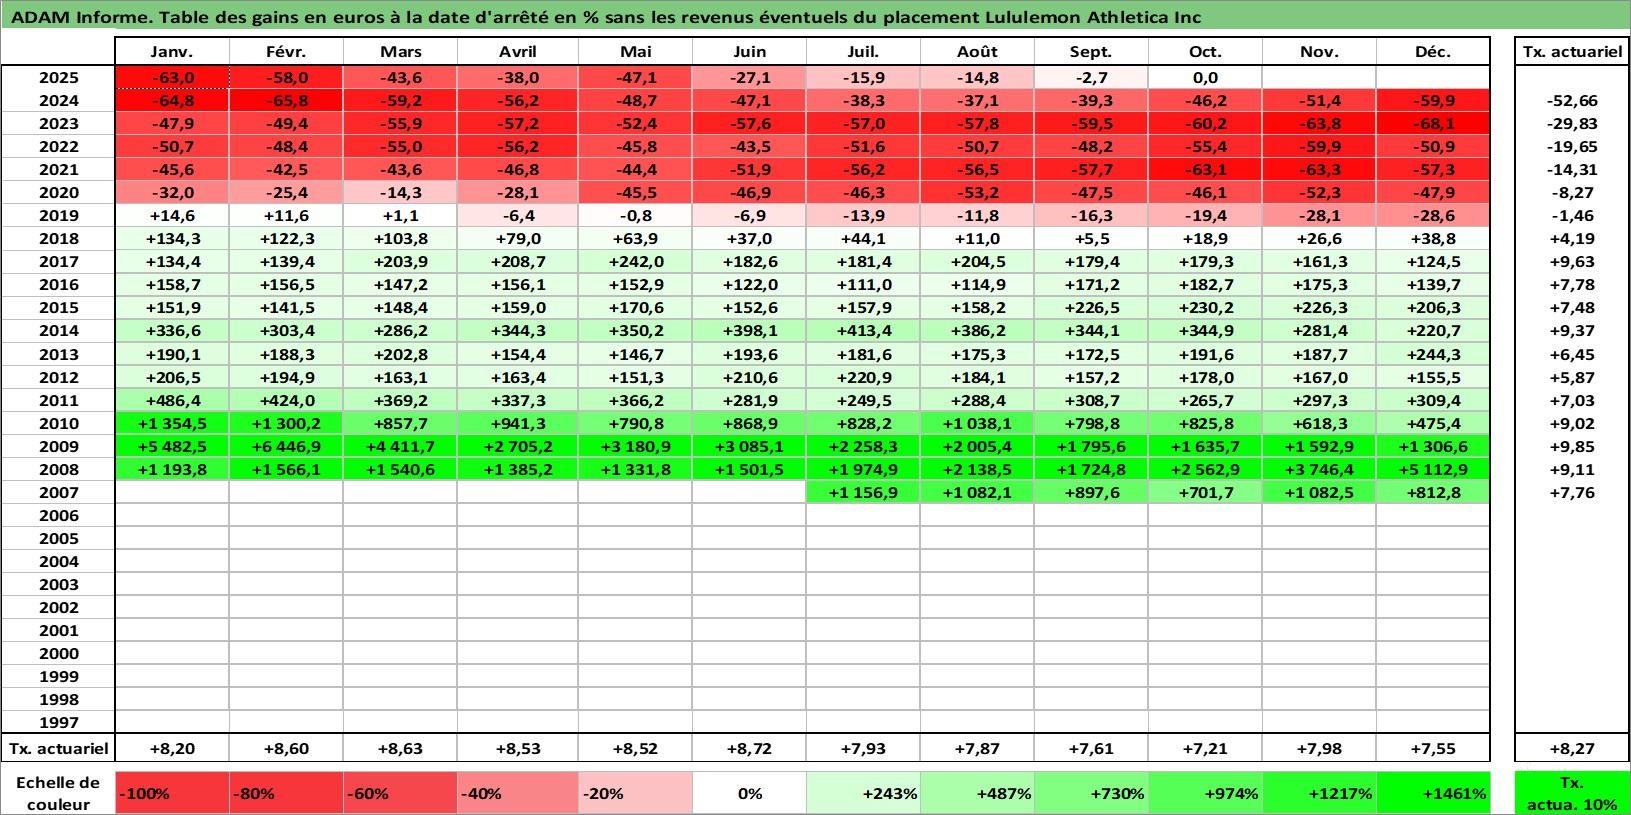Click the +8,72 actuarial rate under Juin

pos(750,748)
